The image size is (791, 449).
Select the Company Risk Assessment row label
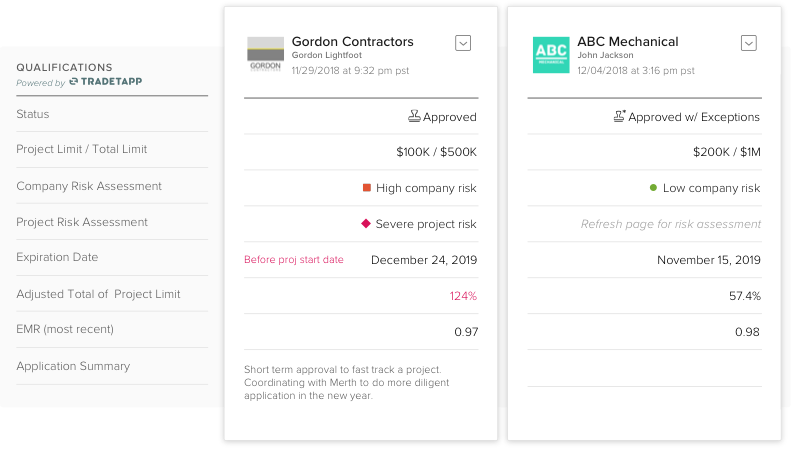tap(89, 186)
